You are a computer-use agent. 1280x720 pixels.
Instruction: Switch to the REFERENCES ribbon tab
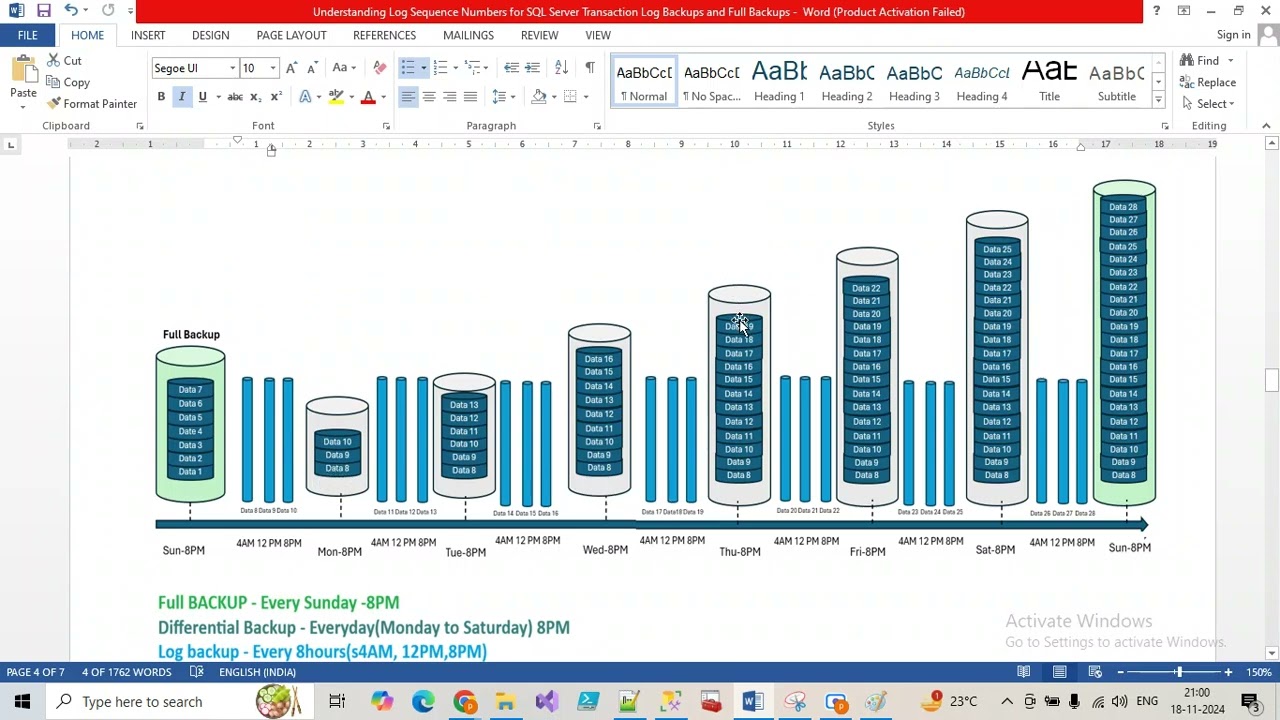tap(384, 35)
